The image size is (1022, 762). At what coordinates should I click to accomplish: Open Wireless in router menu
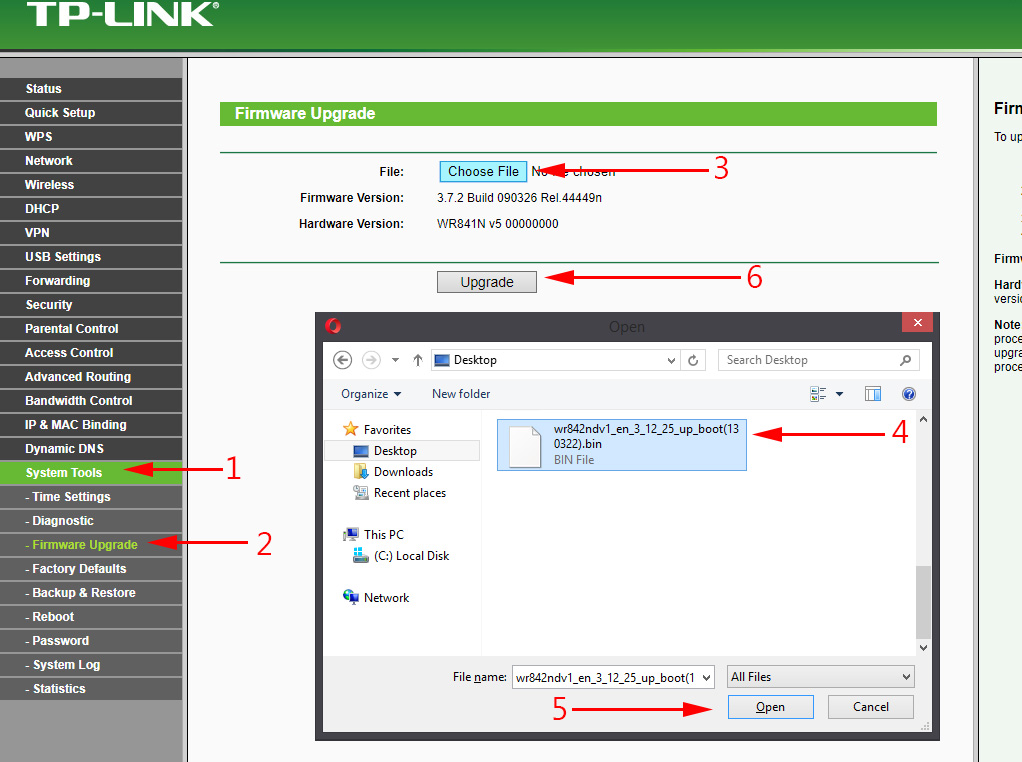point(91,184)
